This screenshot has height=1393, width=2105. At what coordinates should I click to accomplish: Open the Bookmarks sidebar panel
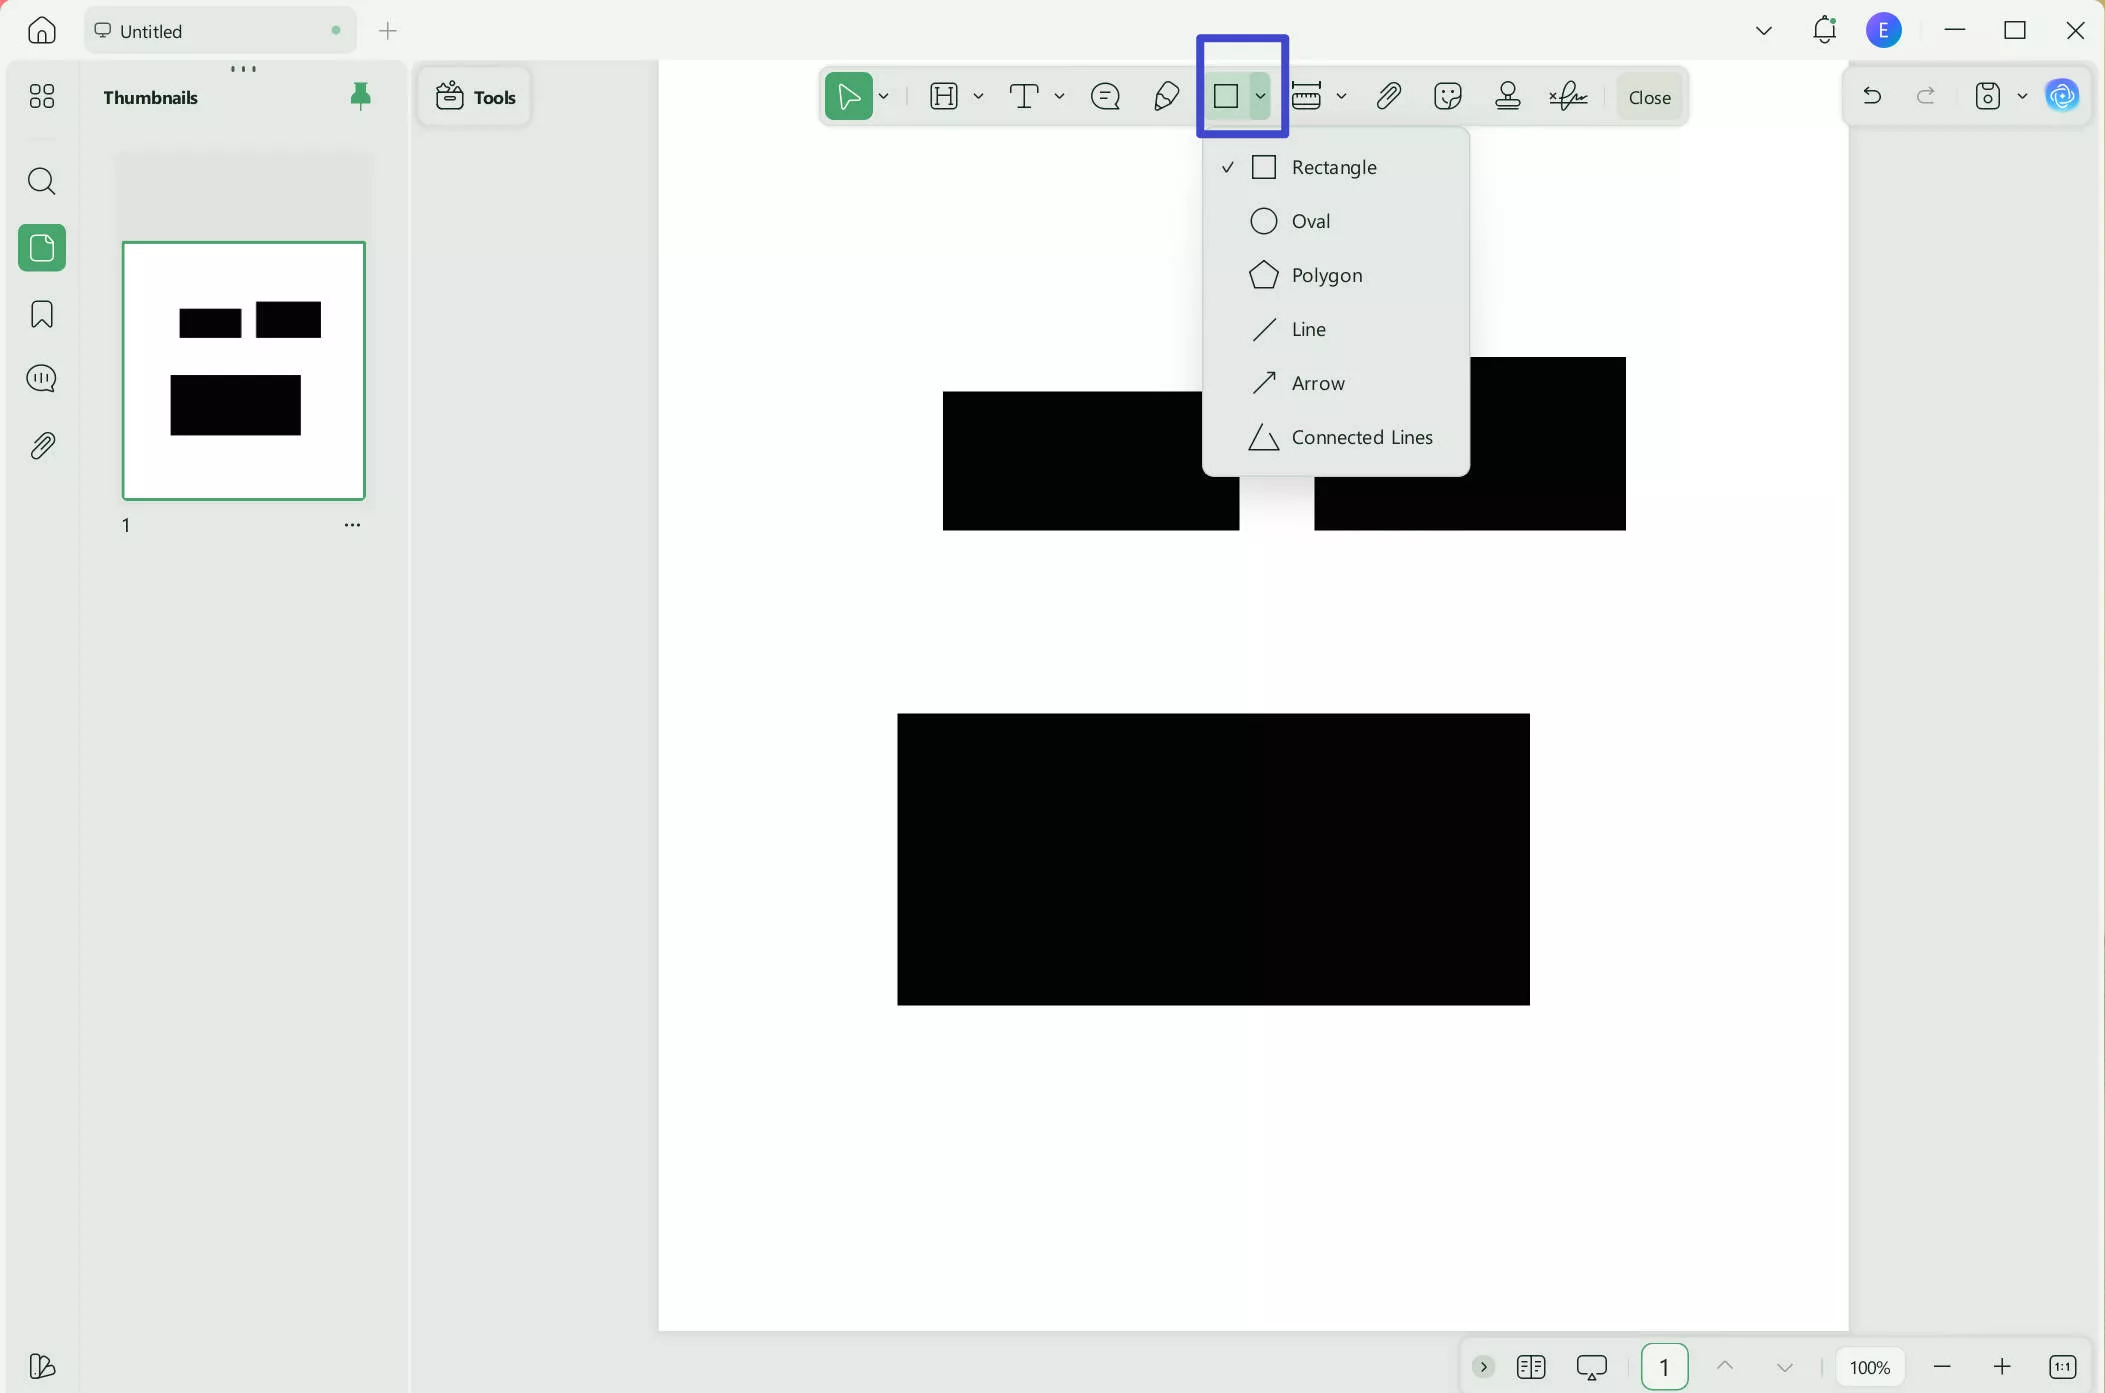click(41, 314)
